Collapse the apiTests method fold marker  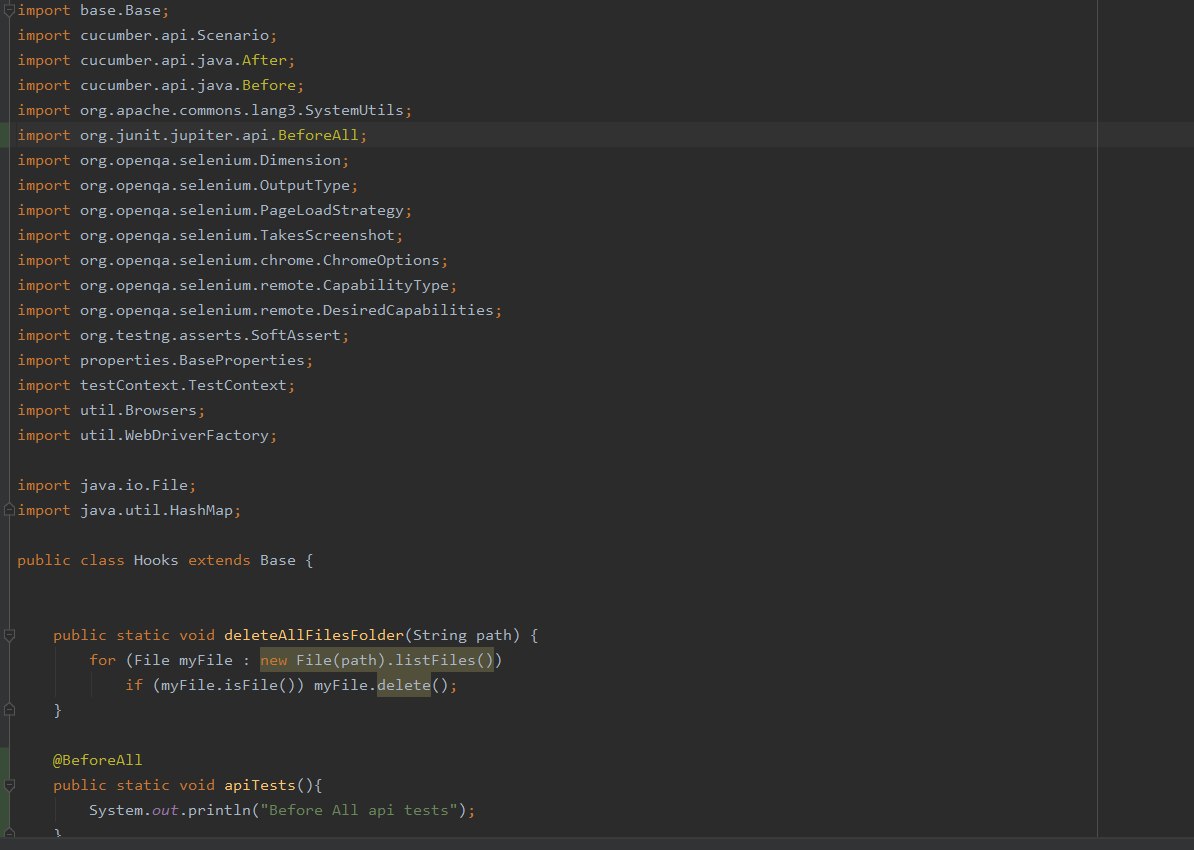click(x=9, y=784)
